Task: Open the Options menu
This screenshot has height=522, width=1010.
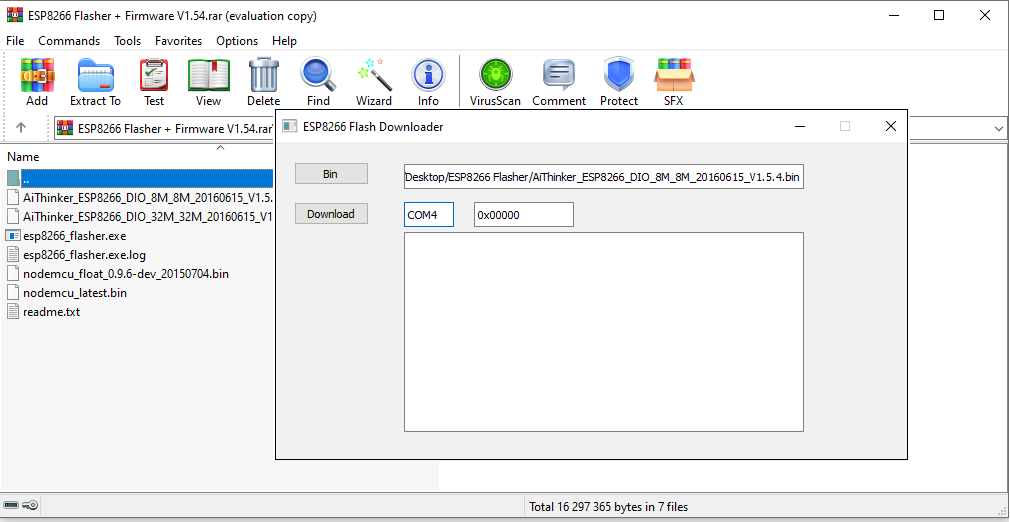Action: click(237, 41)
